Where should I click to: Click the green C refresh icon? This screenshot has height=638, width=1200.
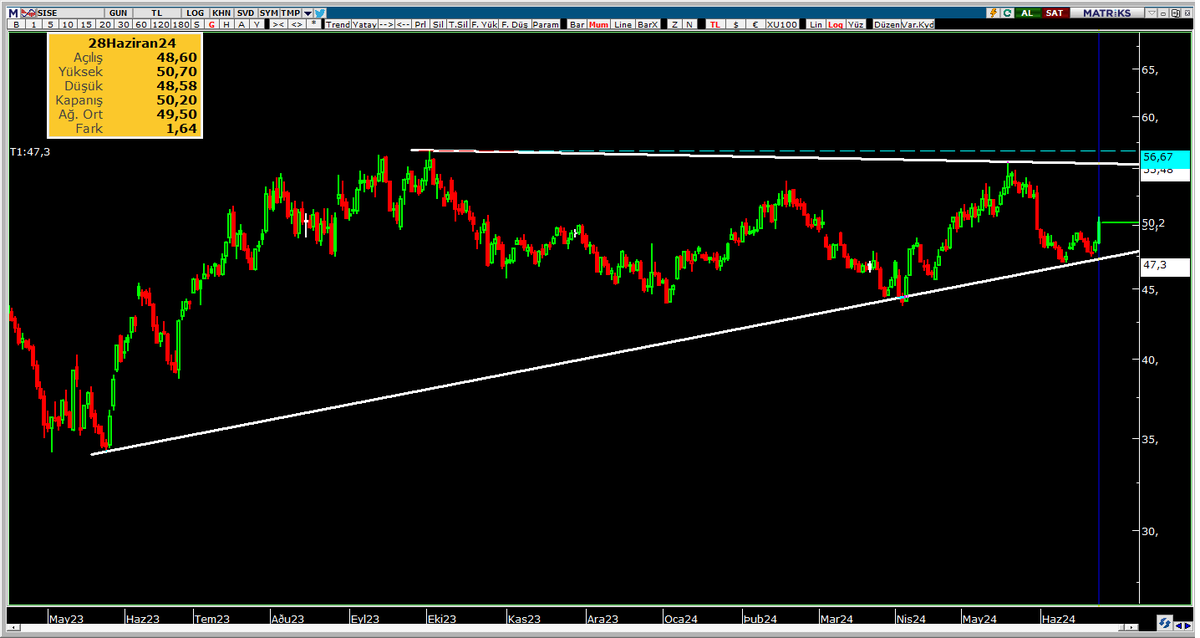coord(1008,13)
